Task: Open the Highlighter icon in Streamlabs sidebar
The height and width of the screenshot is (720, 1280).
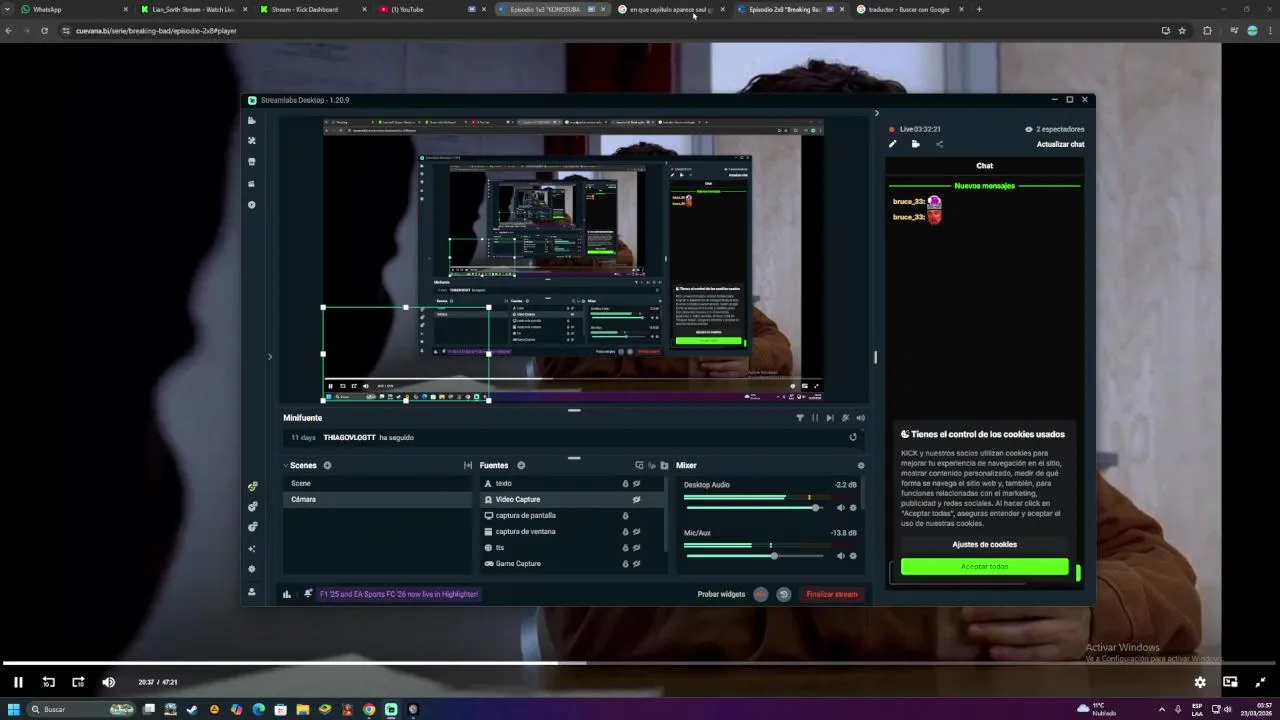Action: coord(252,183)
